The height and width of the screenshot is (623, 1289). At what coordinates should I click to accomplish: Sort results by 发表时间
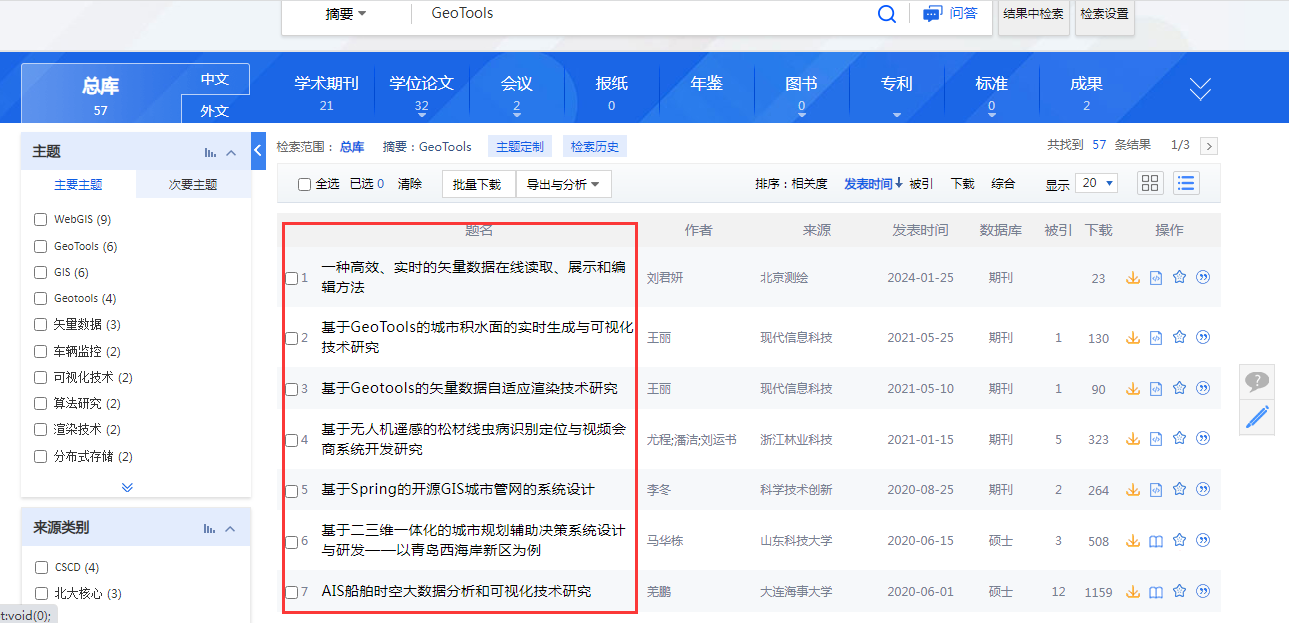[x=873, y=184]
